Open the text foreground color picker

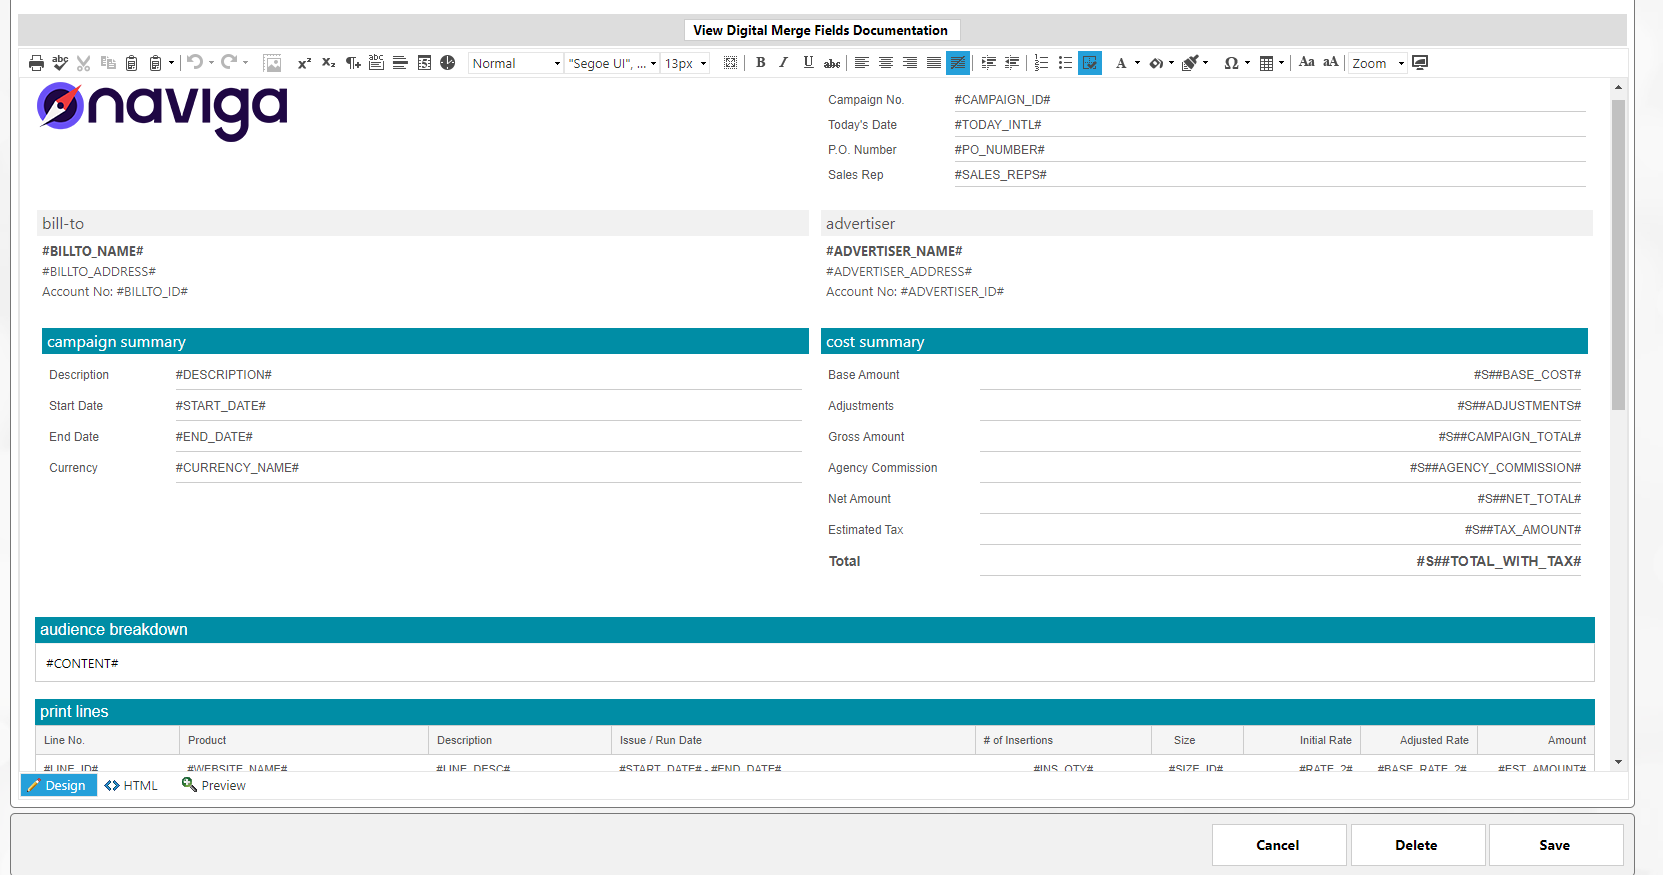[x=1121, y=63]
